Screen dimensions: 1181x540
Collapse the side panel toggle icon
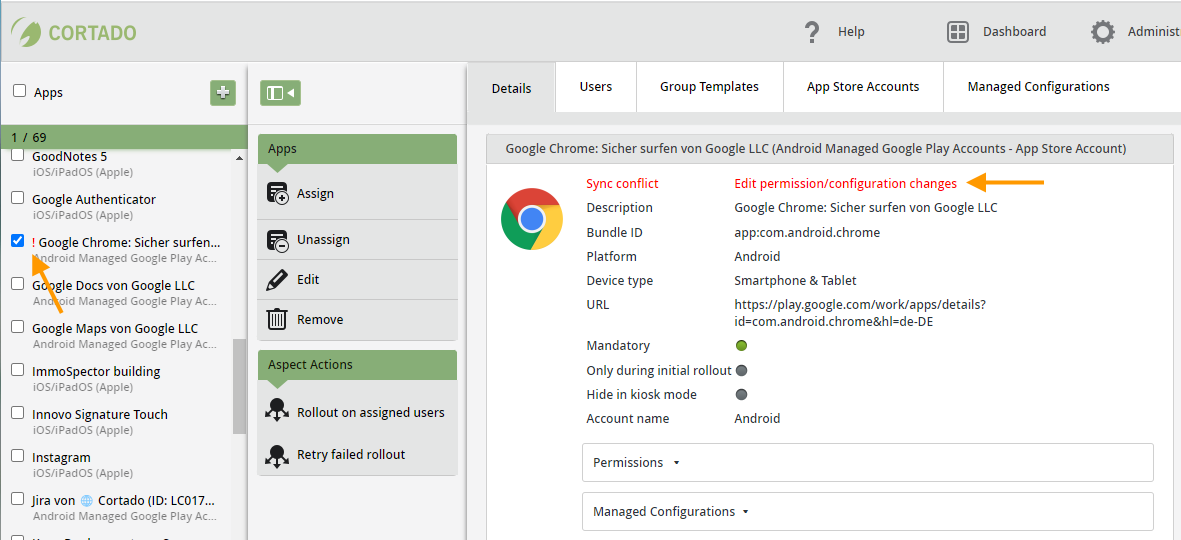(x=280, y=93)
